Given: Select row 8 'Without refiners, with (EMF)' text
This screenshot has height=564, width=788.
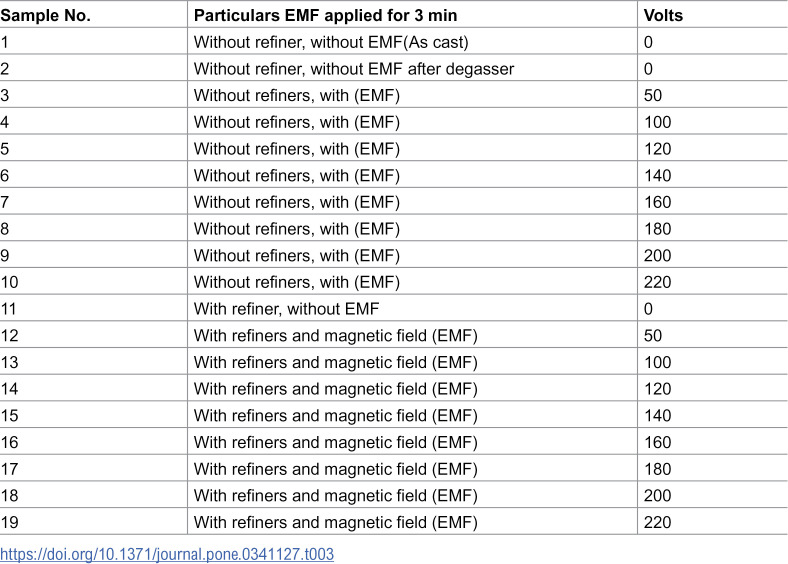Looking at the screenshot, I should coord(297,229).
